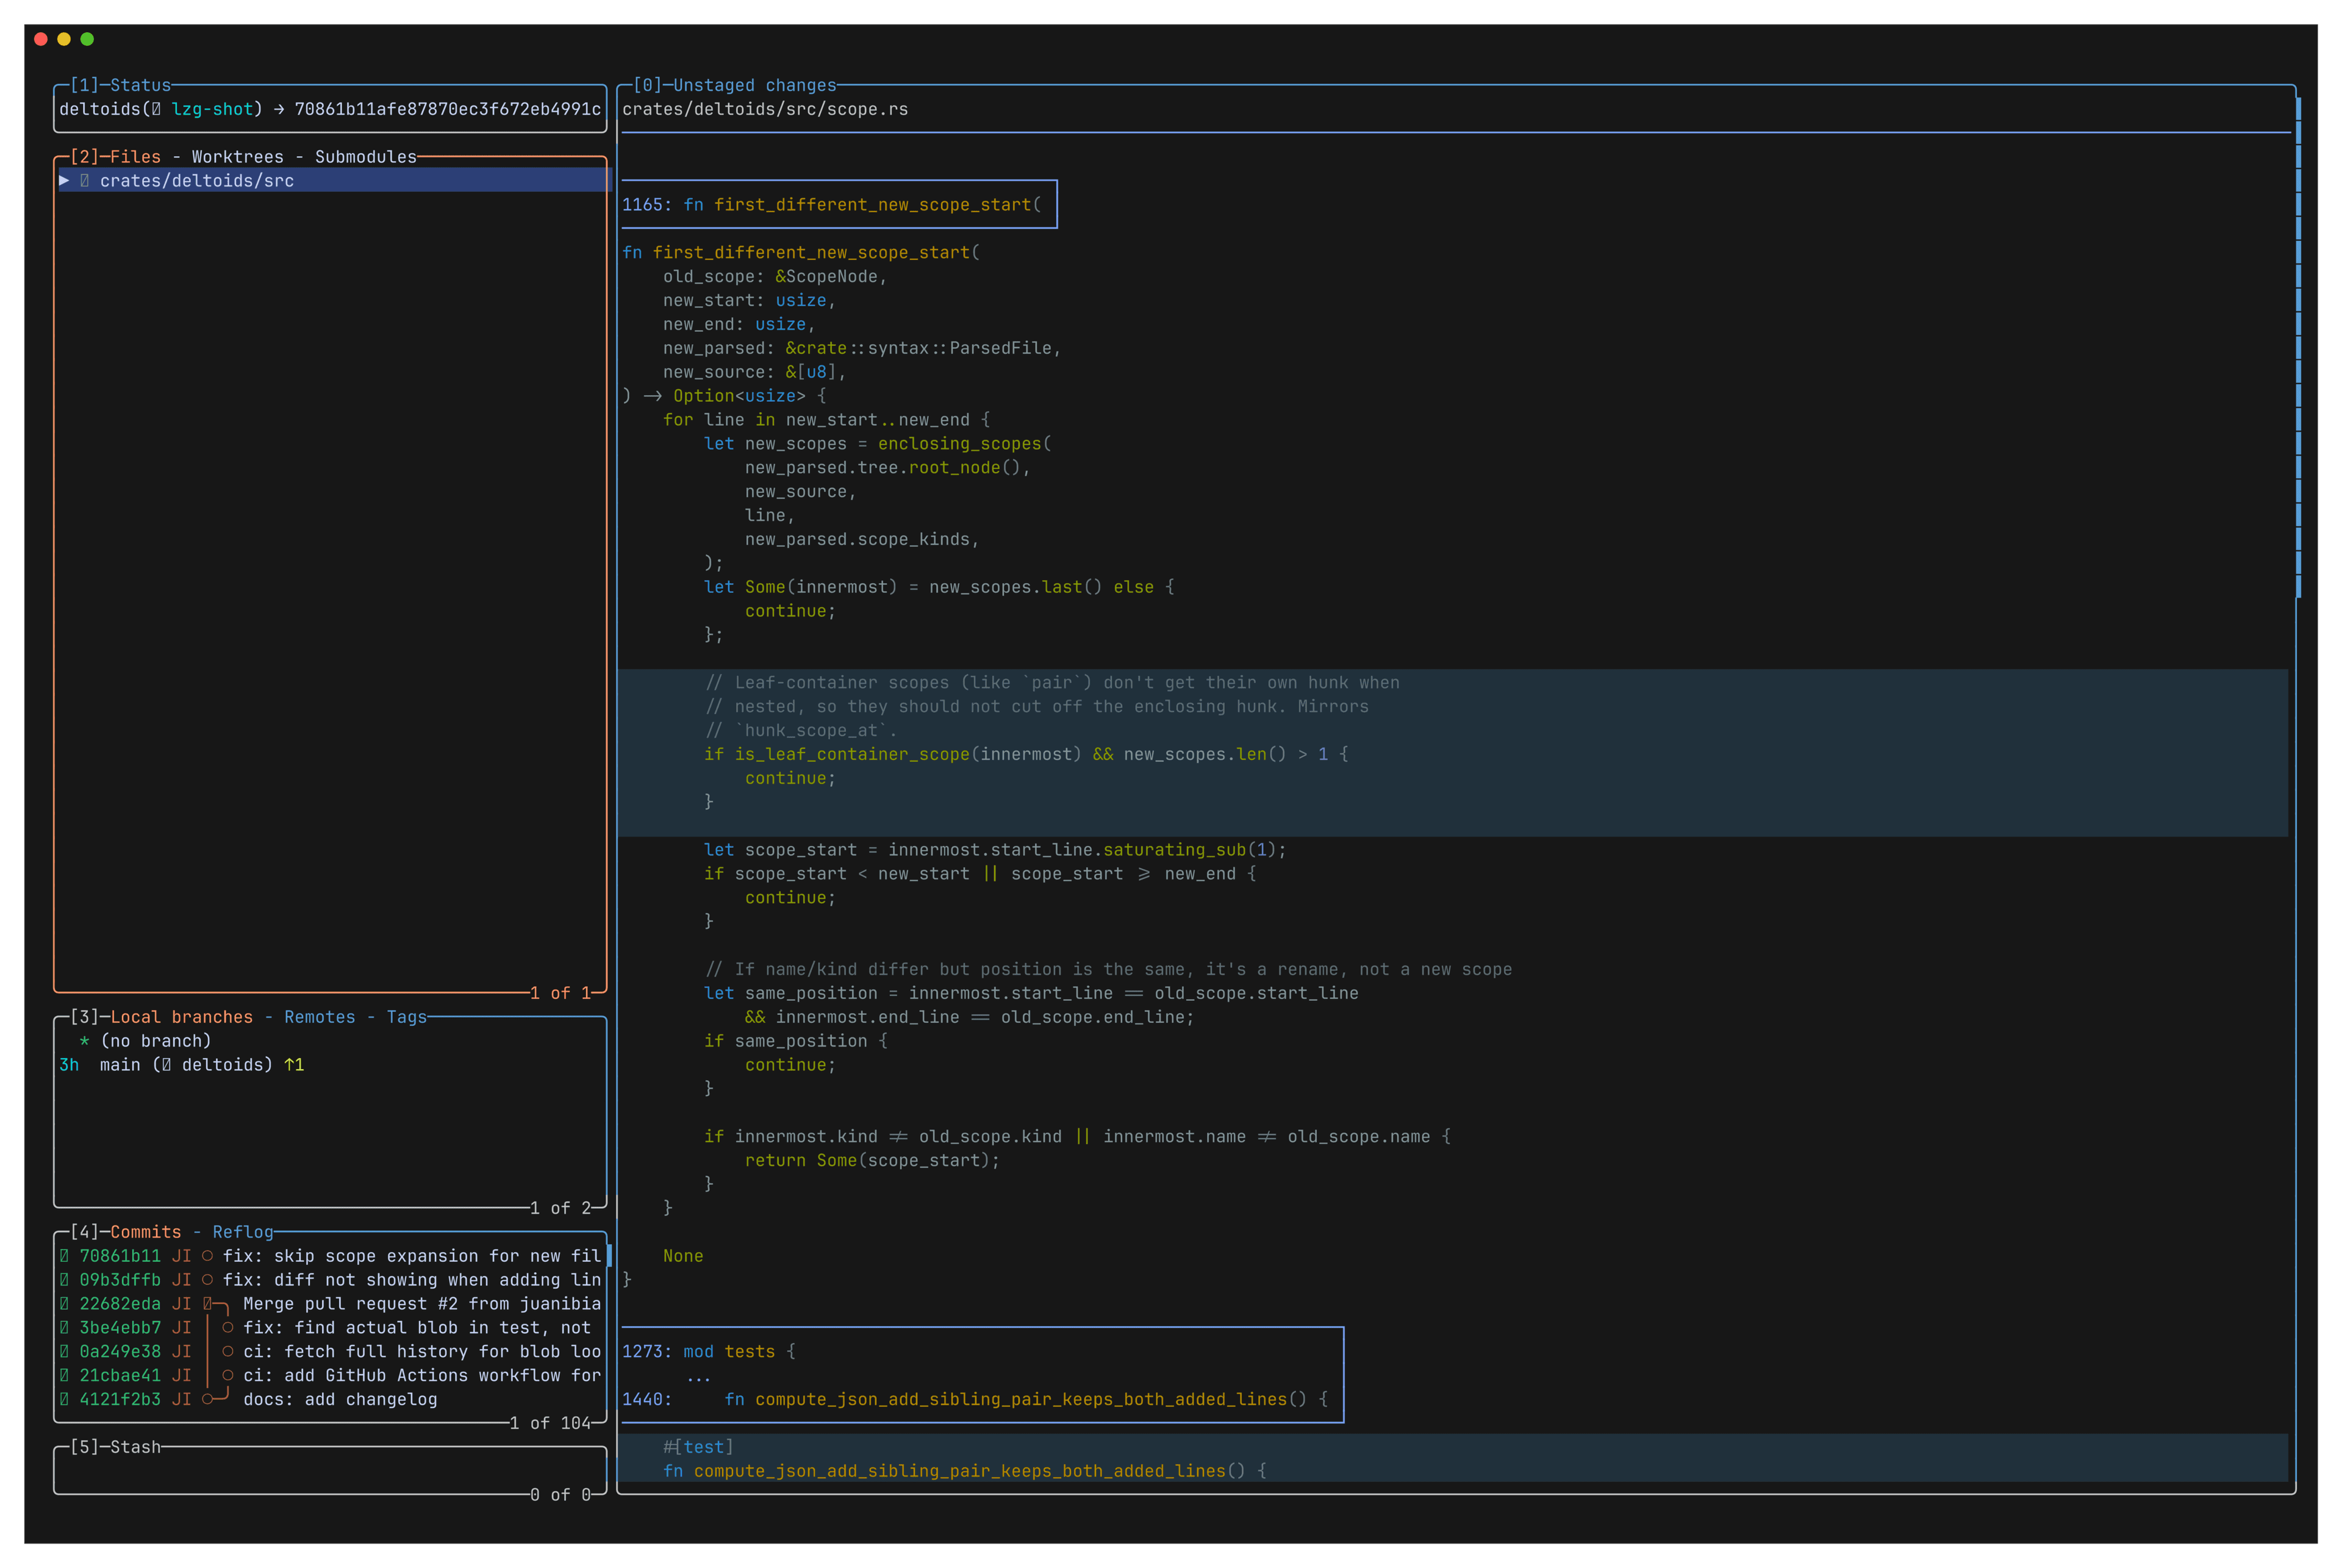Image resolution: width=2342 pixels, height=1568 pixels.
Task: Click the file path crates/deltoids/src/scope.rs header
Action: click(764, 110)
